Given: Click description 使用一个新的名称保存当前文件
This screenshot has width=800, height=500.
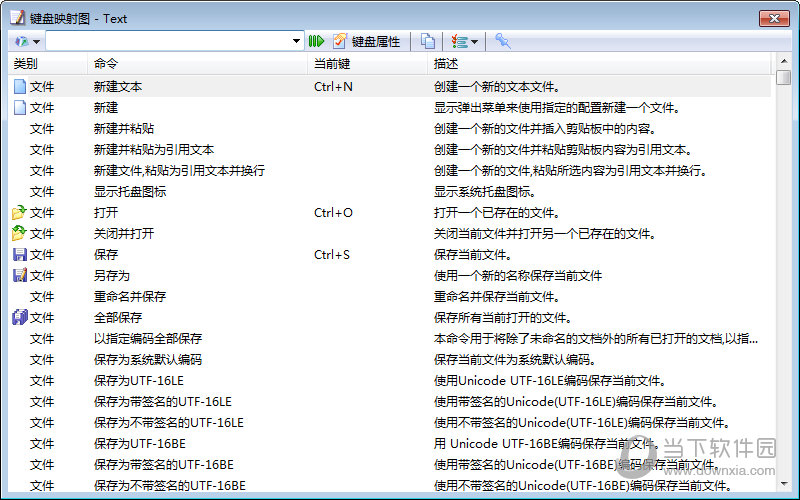Looking at the screenshot, I should 518,276.
